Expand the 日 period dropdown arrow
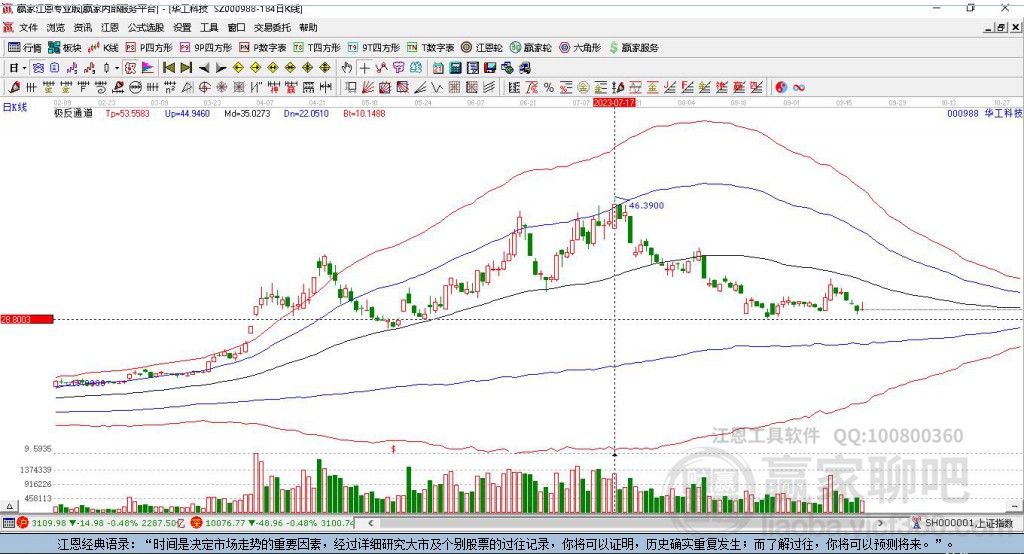This screenshot has width=1024, height=554. click(24, 68)
